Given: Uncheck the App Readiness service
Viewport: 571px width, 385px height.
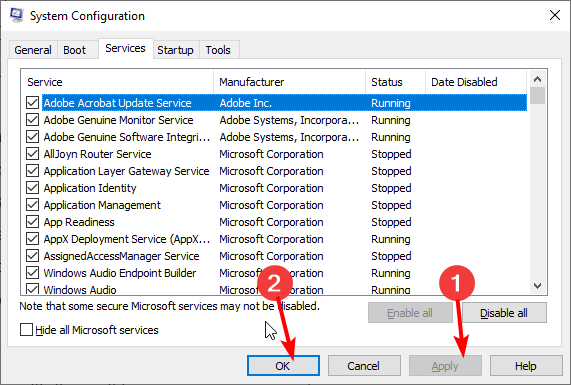Looking at the screenshot, I should pyautogui.click(x=32, y=222).
